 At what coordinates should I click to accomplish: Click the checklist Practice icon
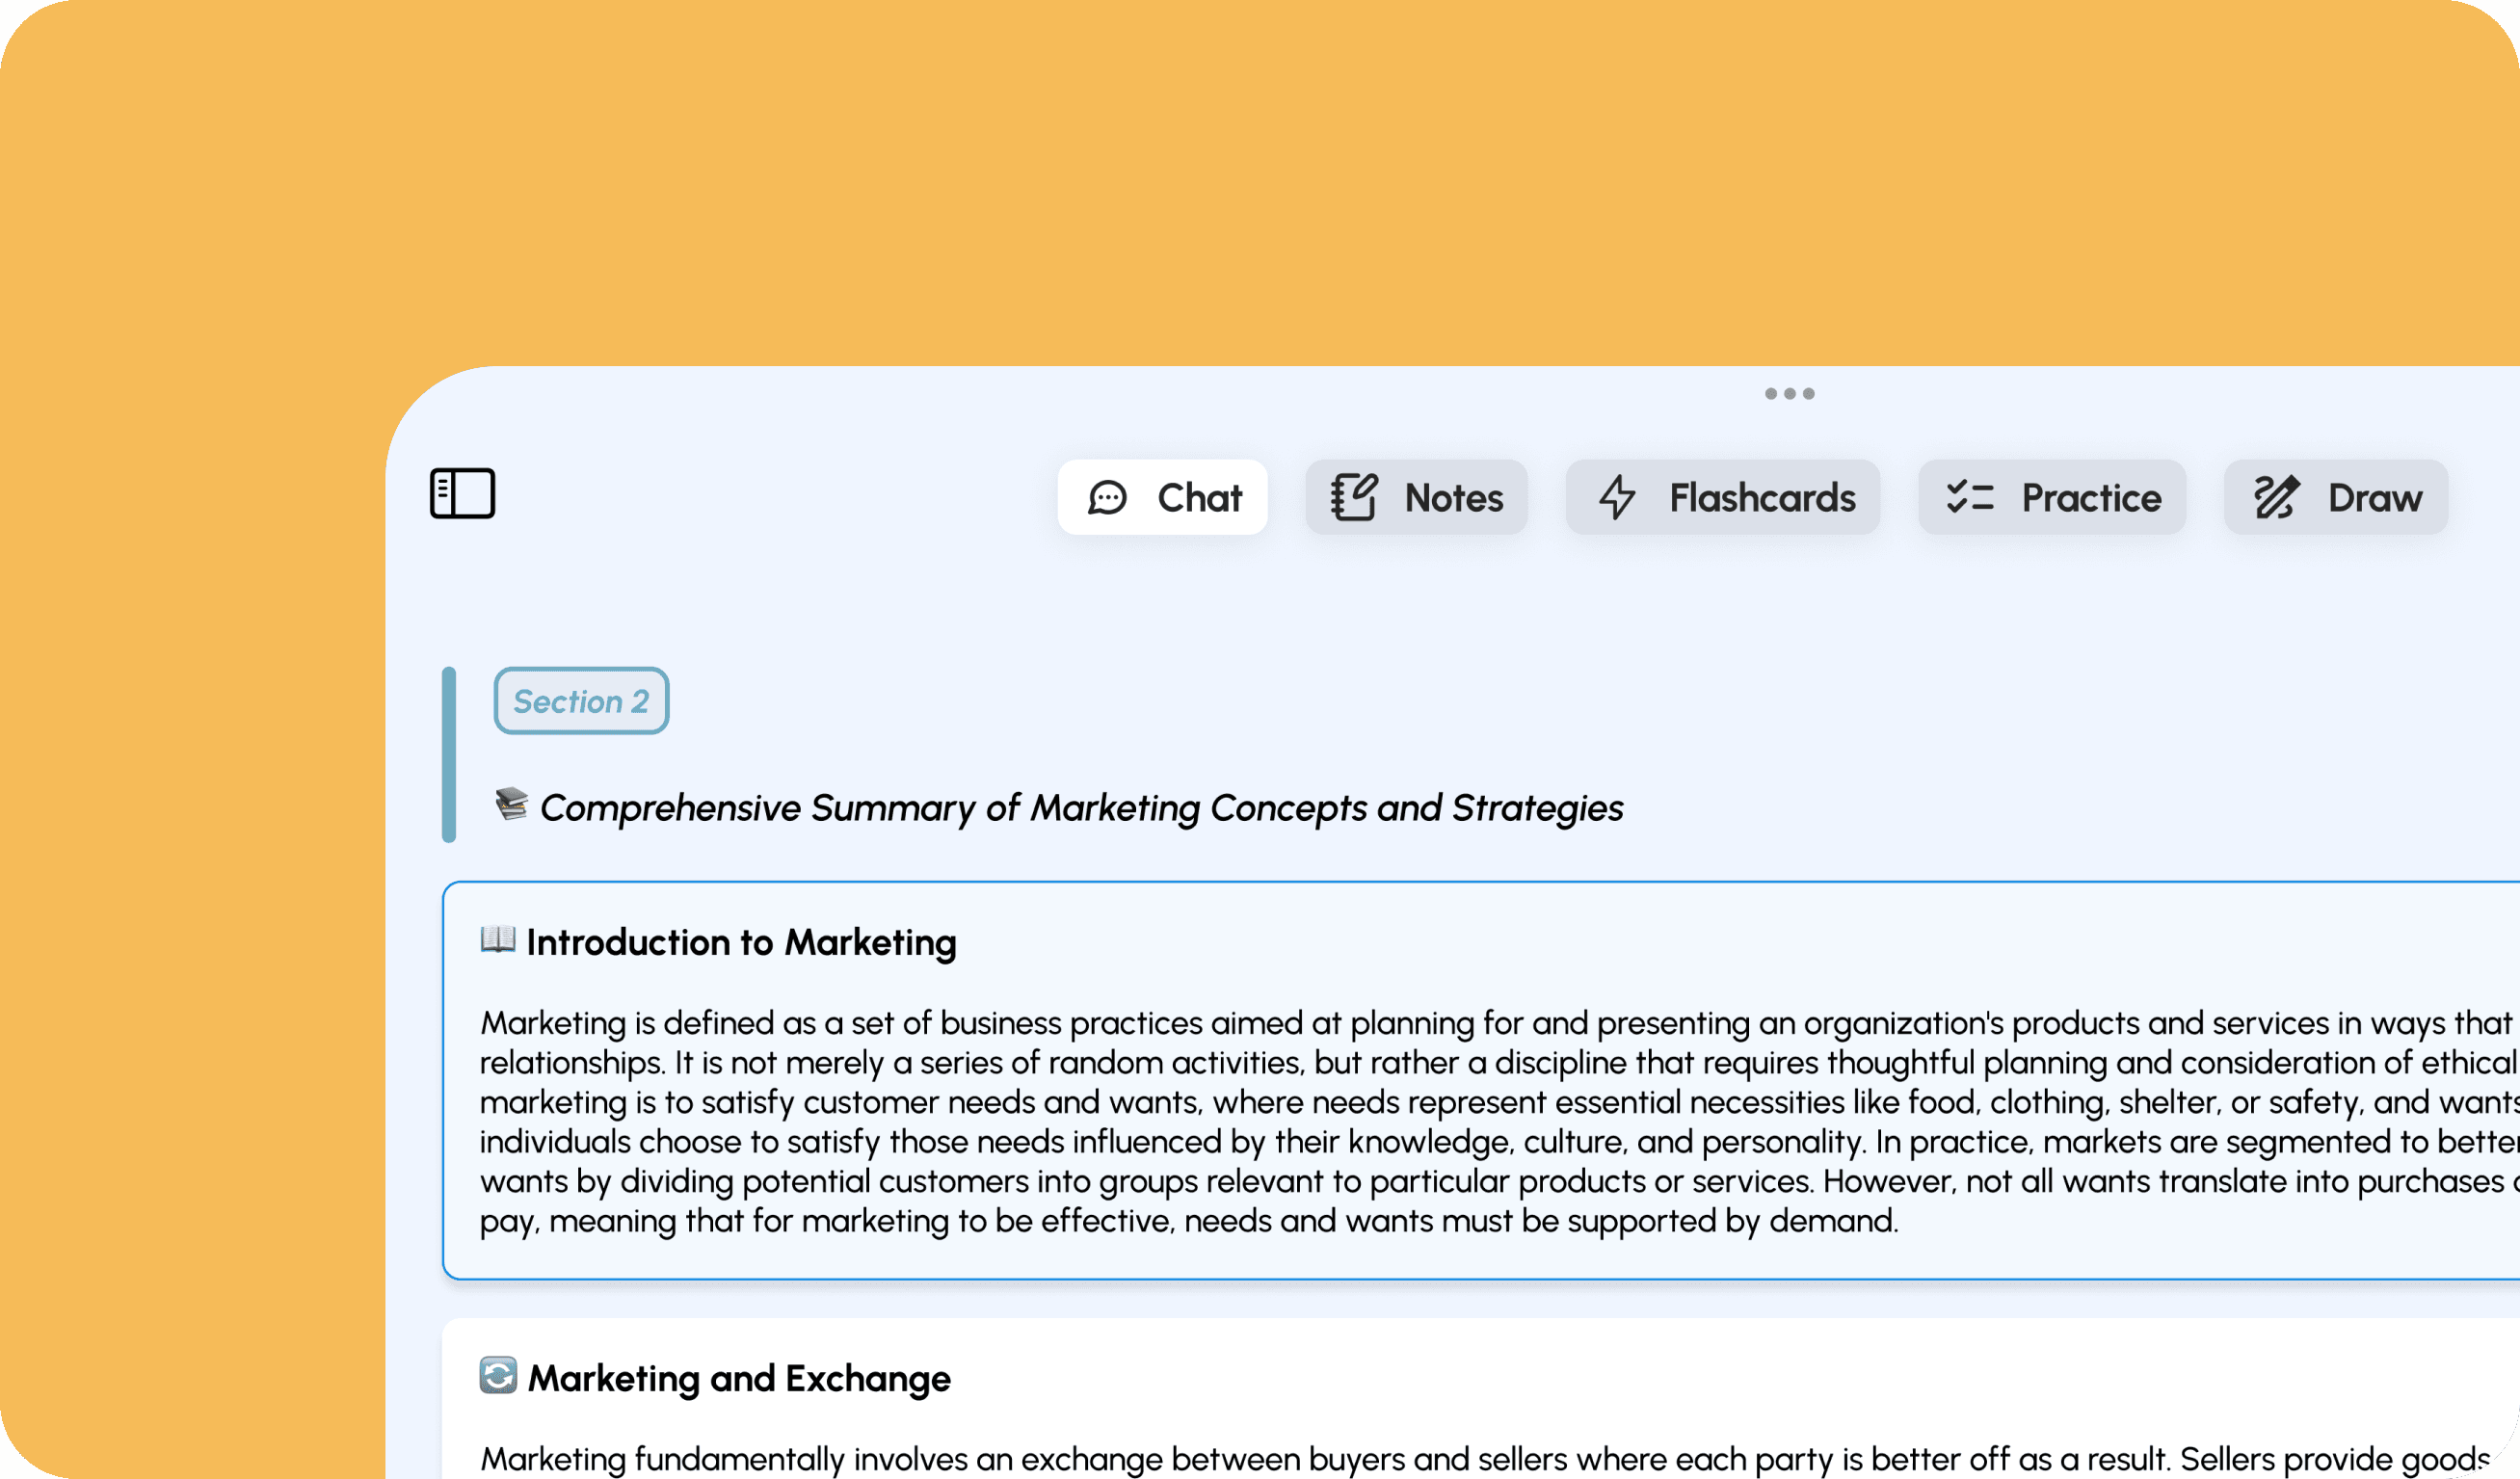[1969, 498]
